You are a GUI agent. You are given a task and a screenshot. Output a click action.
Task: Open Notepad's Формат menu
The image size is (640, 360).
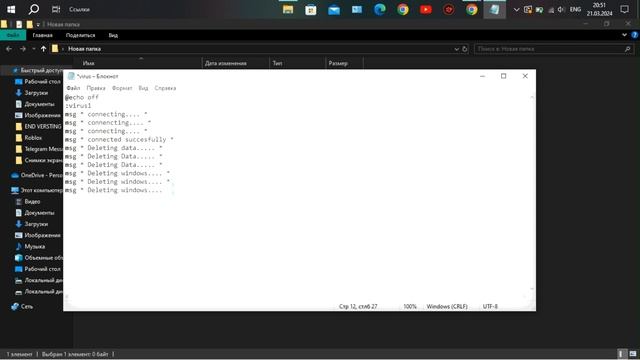tap(122, 88)
